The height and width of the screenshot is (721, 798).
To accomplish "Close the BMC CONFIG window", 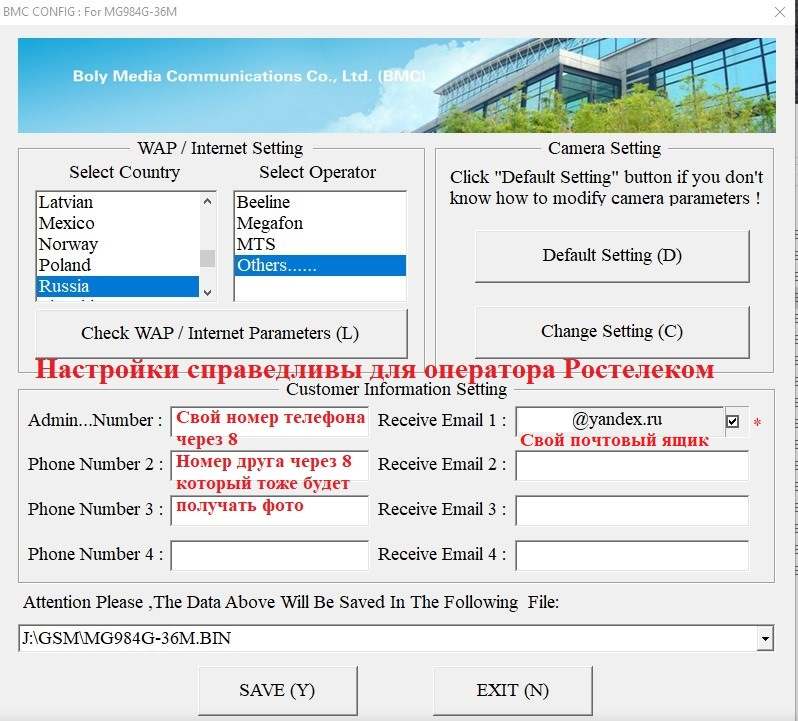I will coord(780,12).
